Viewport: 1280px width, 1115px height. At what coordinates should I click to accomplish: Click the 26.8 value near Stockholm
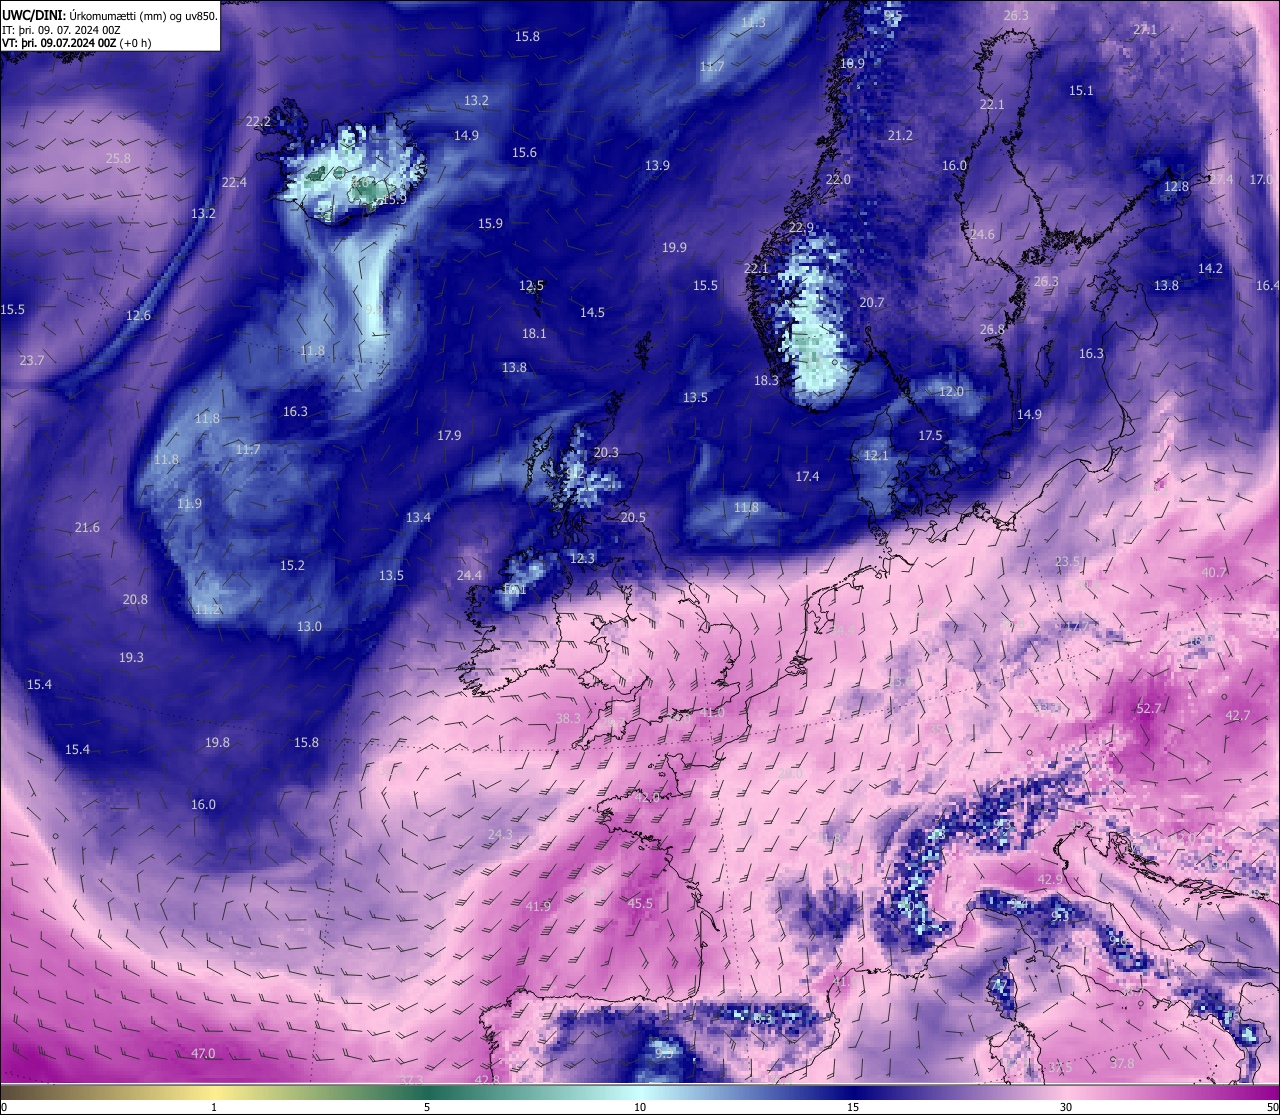pyautogui.click(x=992, y=330)
